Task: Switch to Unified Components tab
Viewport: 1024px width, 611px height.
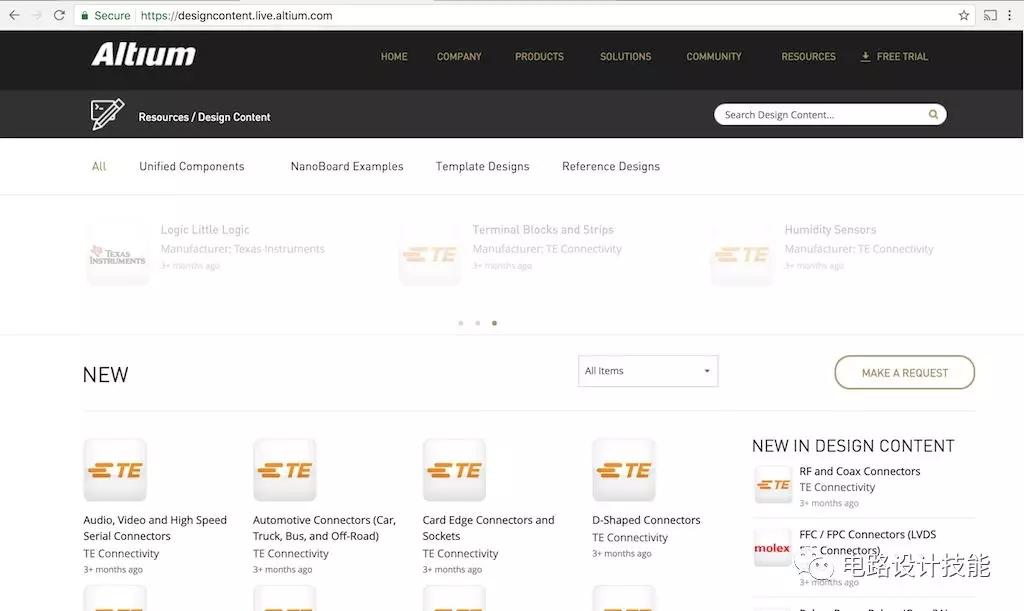Action: 191,166
